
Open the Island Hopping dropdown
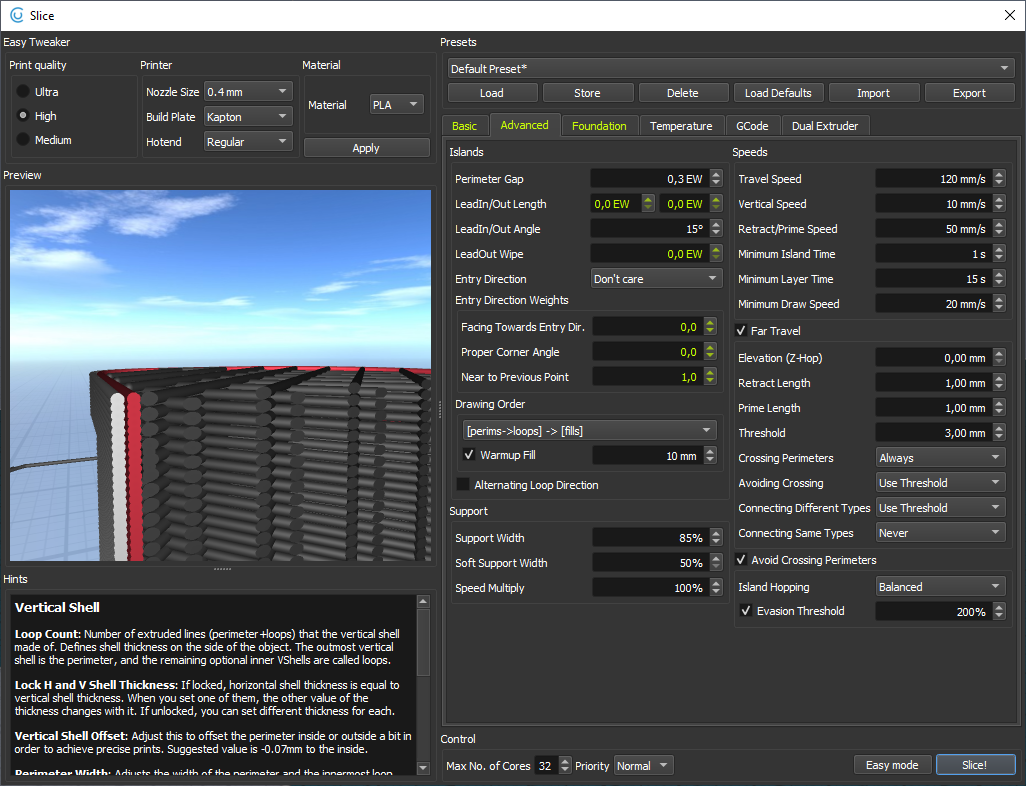pos(940,587)
